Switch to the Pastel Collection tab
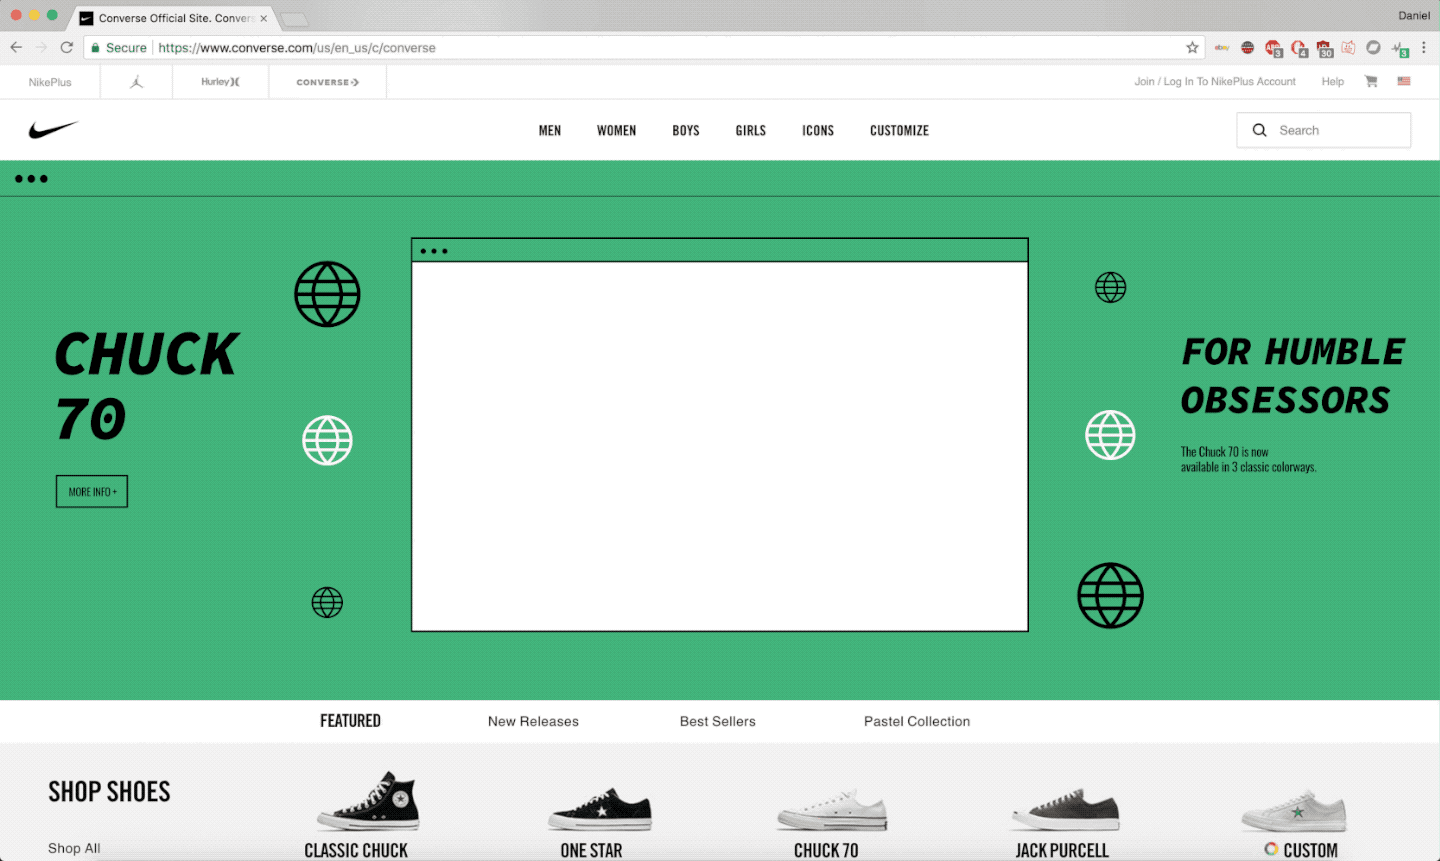1440x861 pixels. (x=917, y=721)
